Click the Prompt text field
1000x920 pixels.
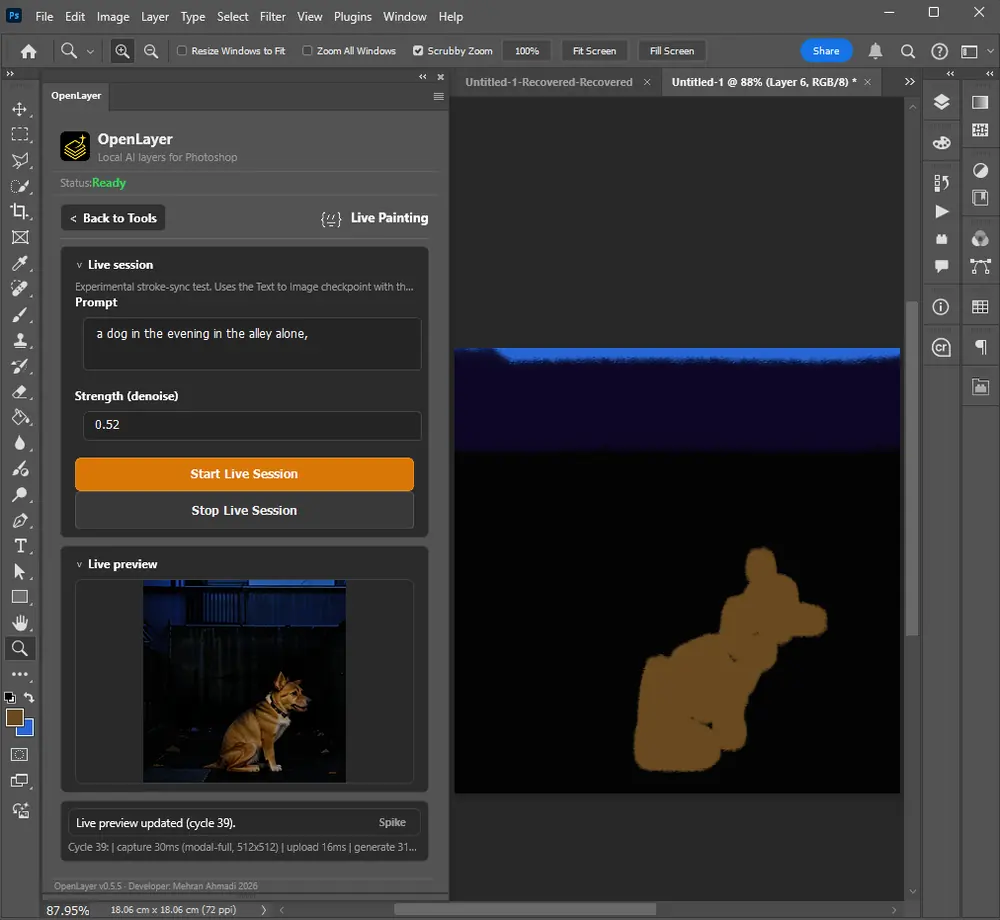point(252,344)
